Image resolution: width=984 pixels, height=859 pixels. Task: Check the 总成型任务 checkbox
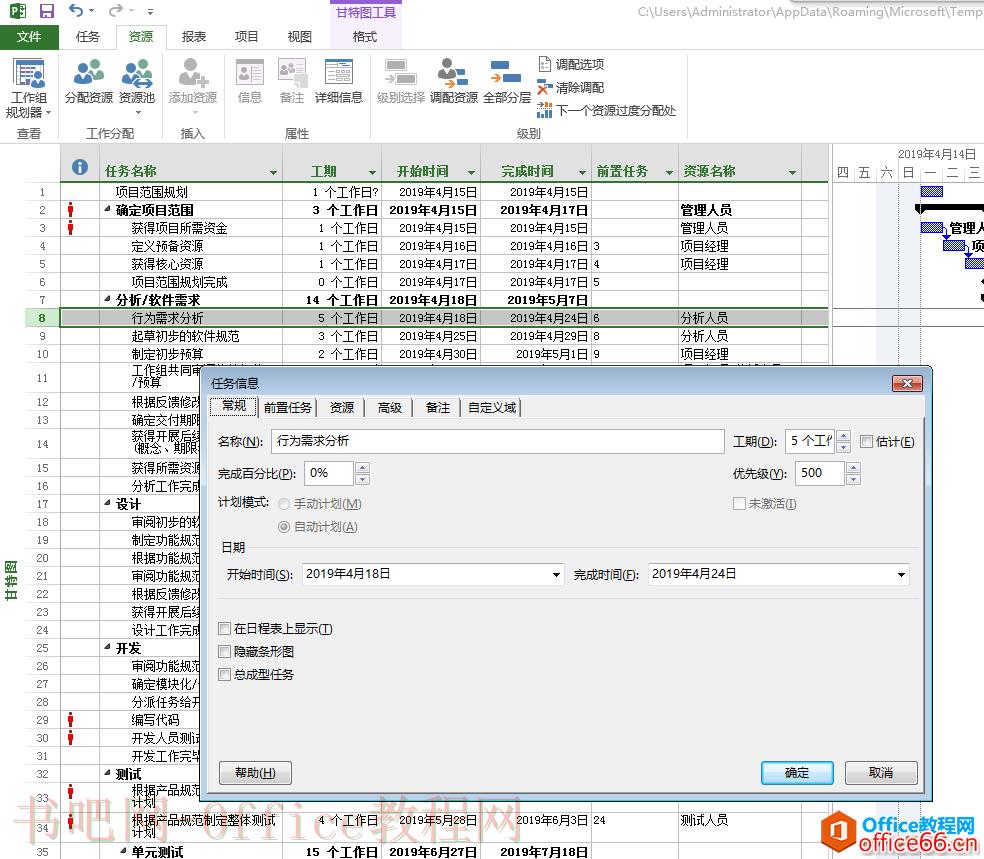(224, 675)
